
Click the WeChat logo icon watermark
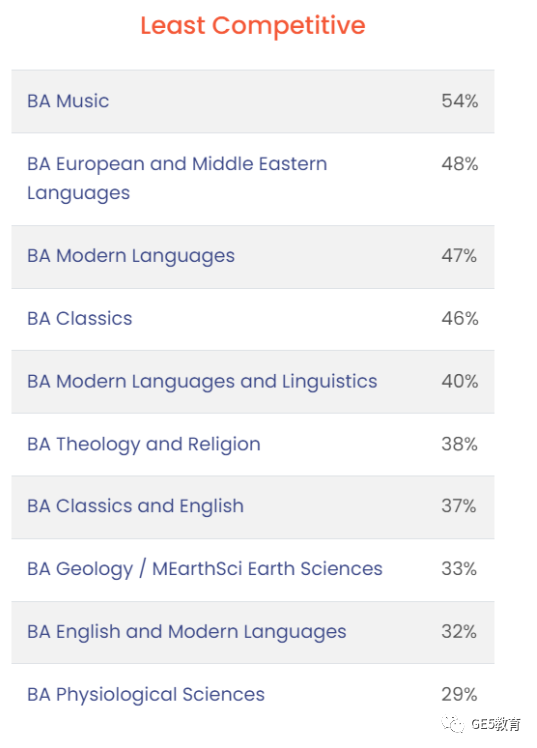[453, 724]
